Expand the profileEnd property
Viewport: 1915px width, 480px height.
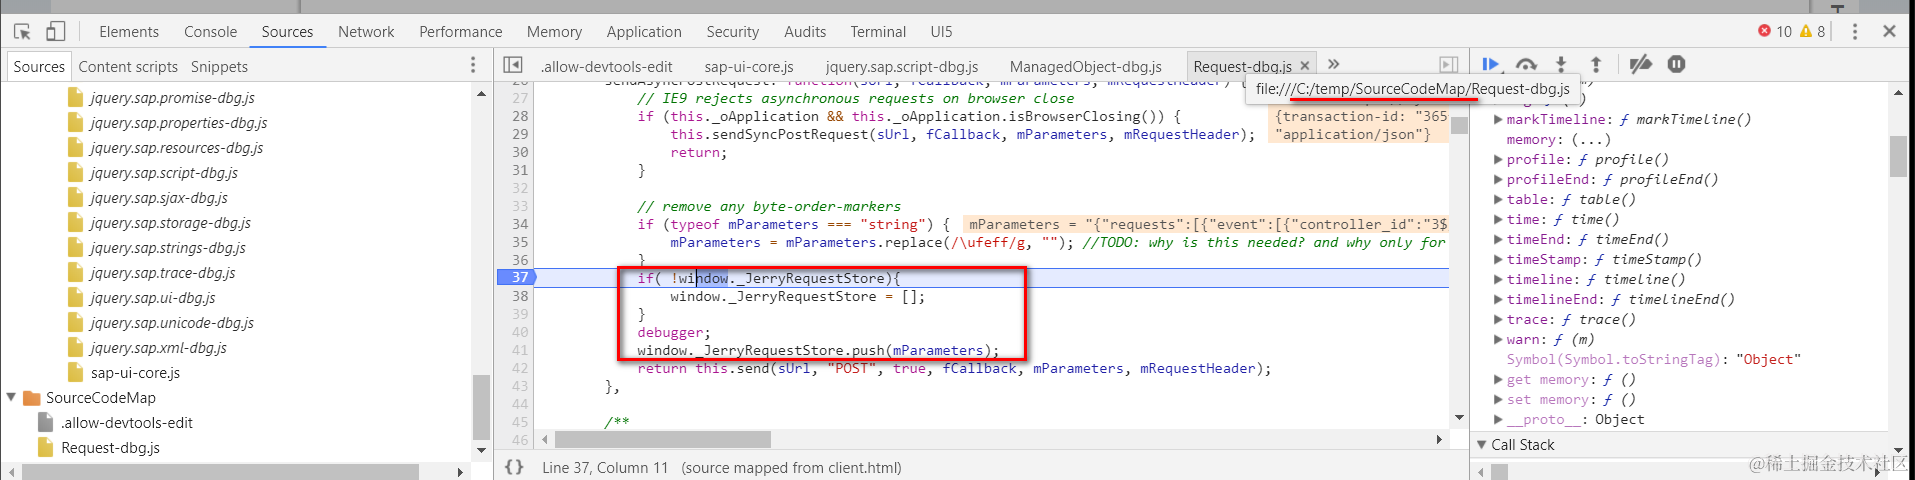[1498, 179]
